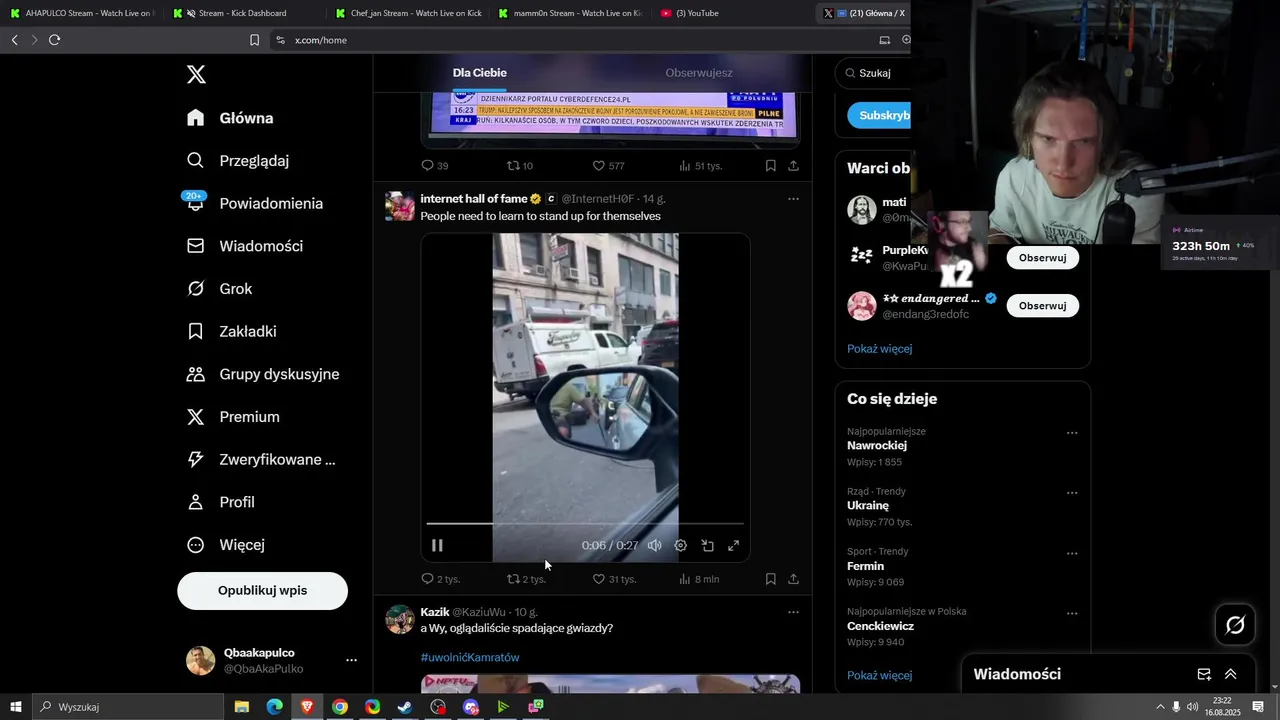Open more options on Kazik post

(793, 612)
